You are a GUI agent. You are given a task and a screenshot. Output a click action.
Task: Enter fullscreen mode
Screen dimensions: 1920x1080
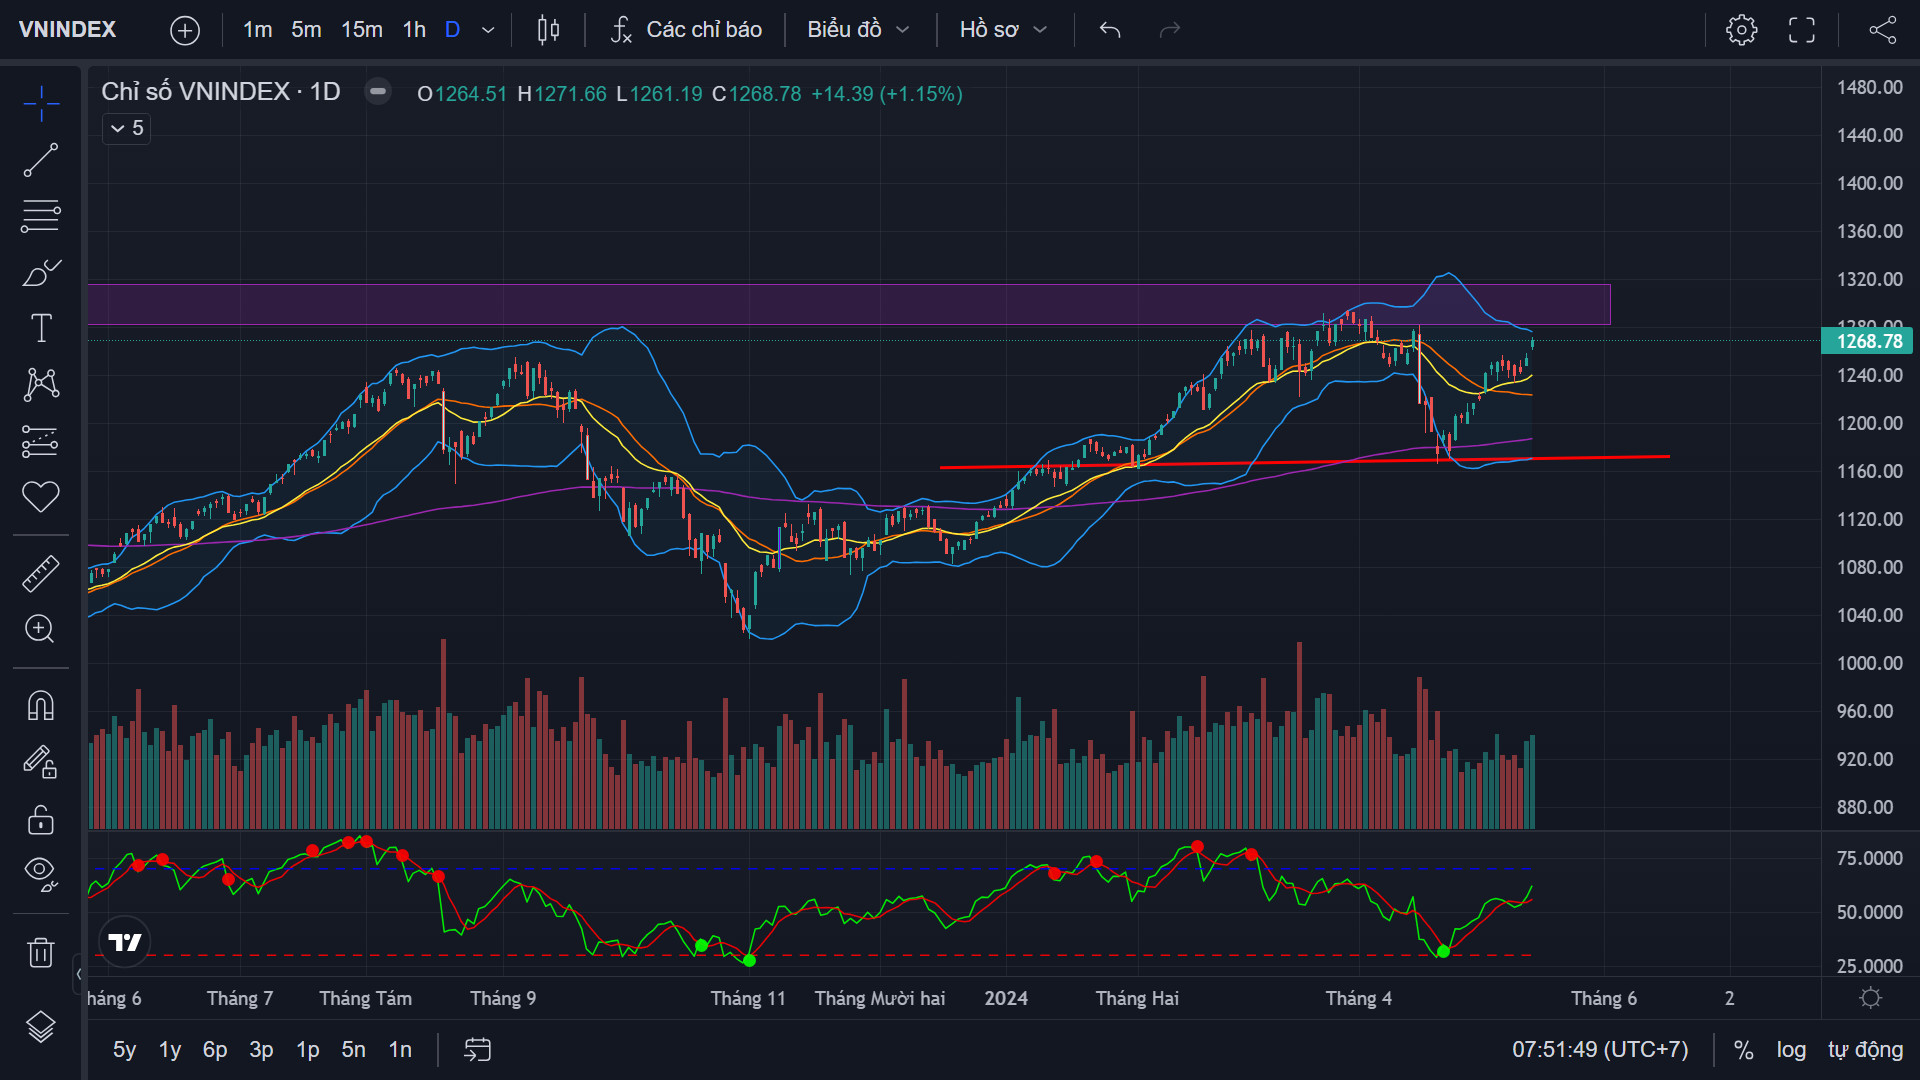point(1802,30)
